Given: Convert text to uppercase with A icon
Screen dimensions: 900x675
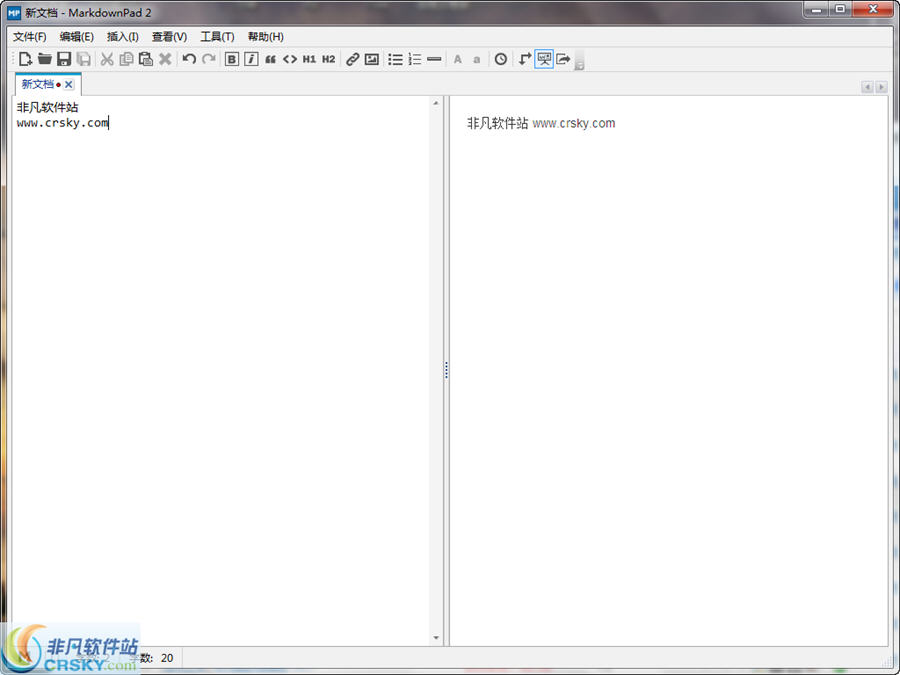Looking at the screenshot, I should (x=457, y=59).
